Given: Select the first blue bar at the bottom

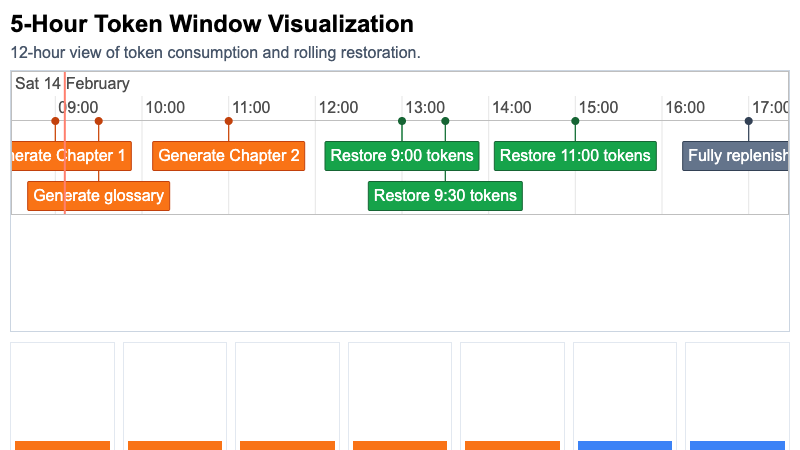Looking at the screenshot, I should pyautogui.click(x=625, y=445).
